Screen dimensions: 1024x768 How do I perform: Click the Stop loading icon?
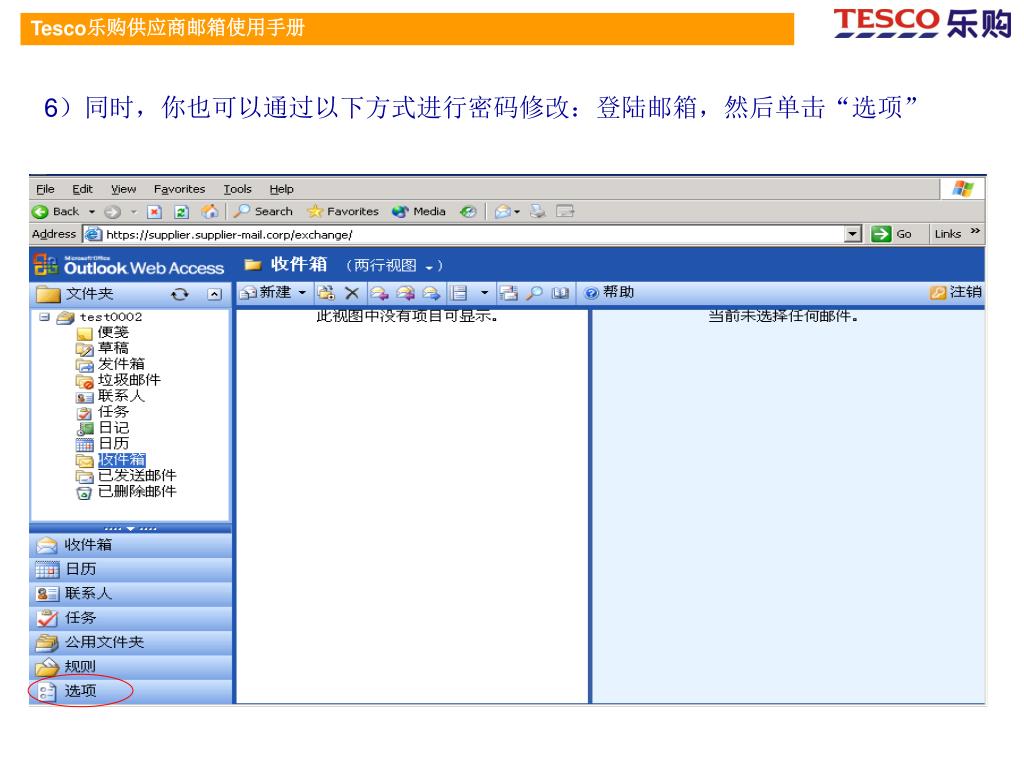point(155,212)
